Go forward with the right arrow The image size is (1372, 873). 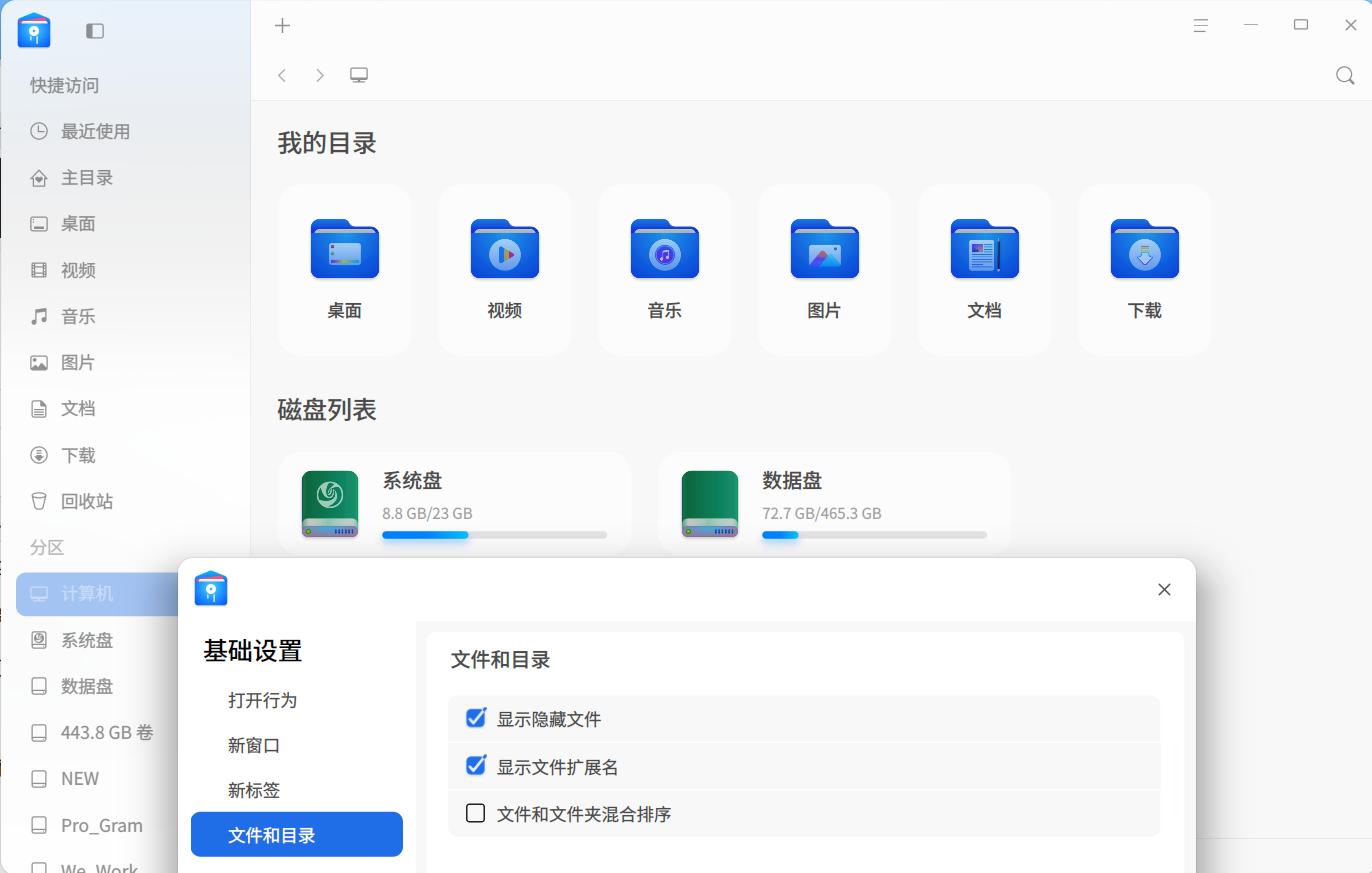[x=320, y=75]
